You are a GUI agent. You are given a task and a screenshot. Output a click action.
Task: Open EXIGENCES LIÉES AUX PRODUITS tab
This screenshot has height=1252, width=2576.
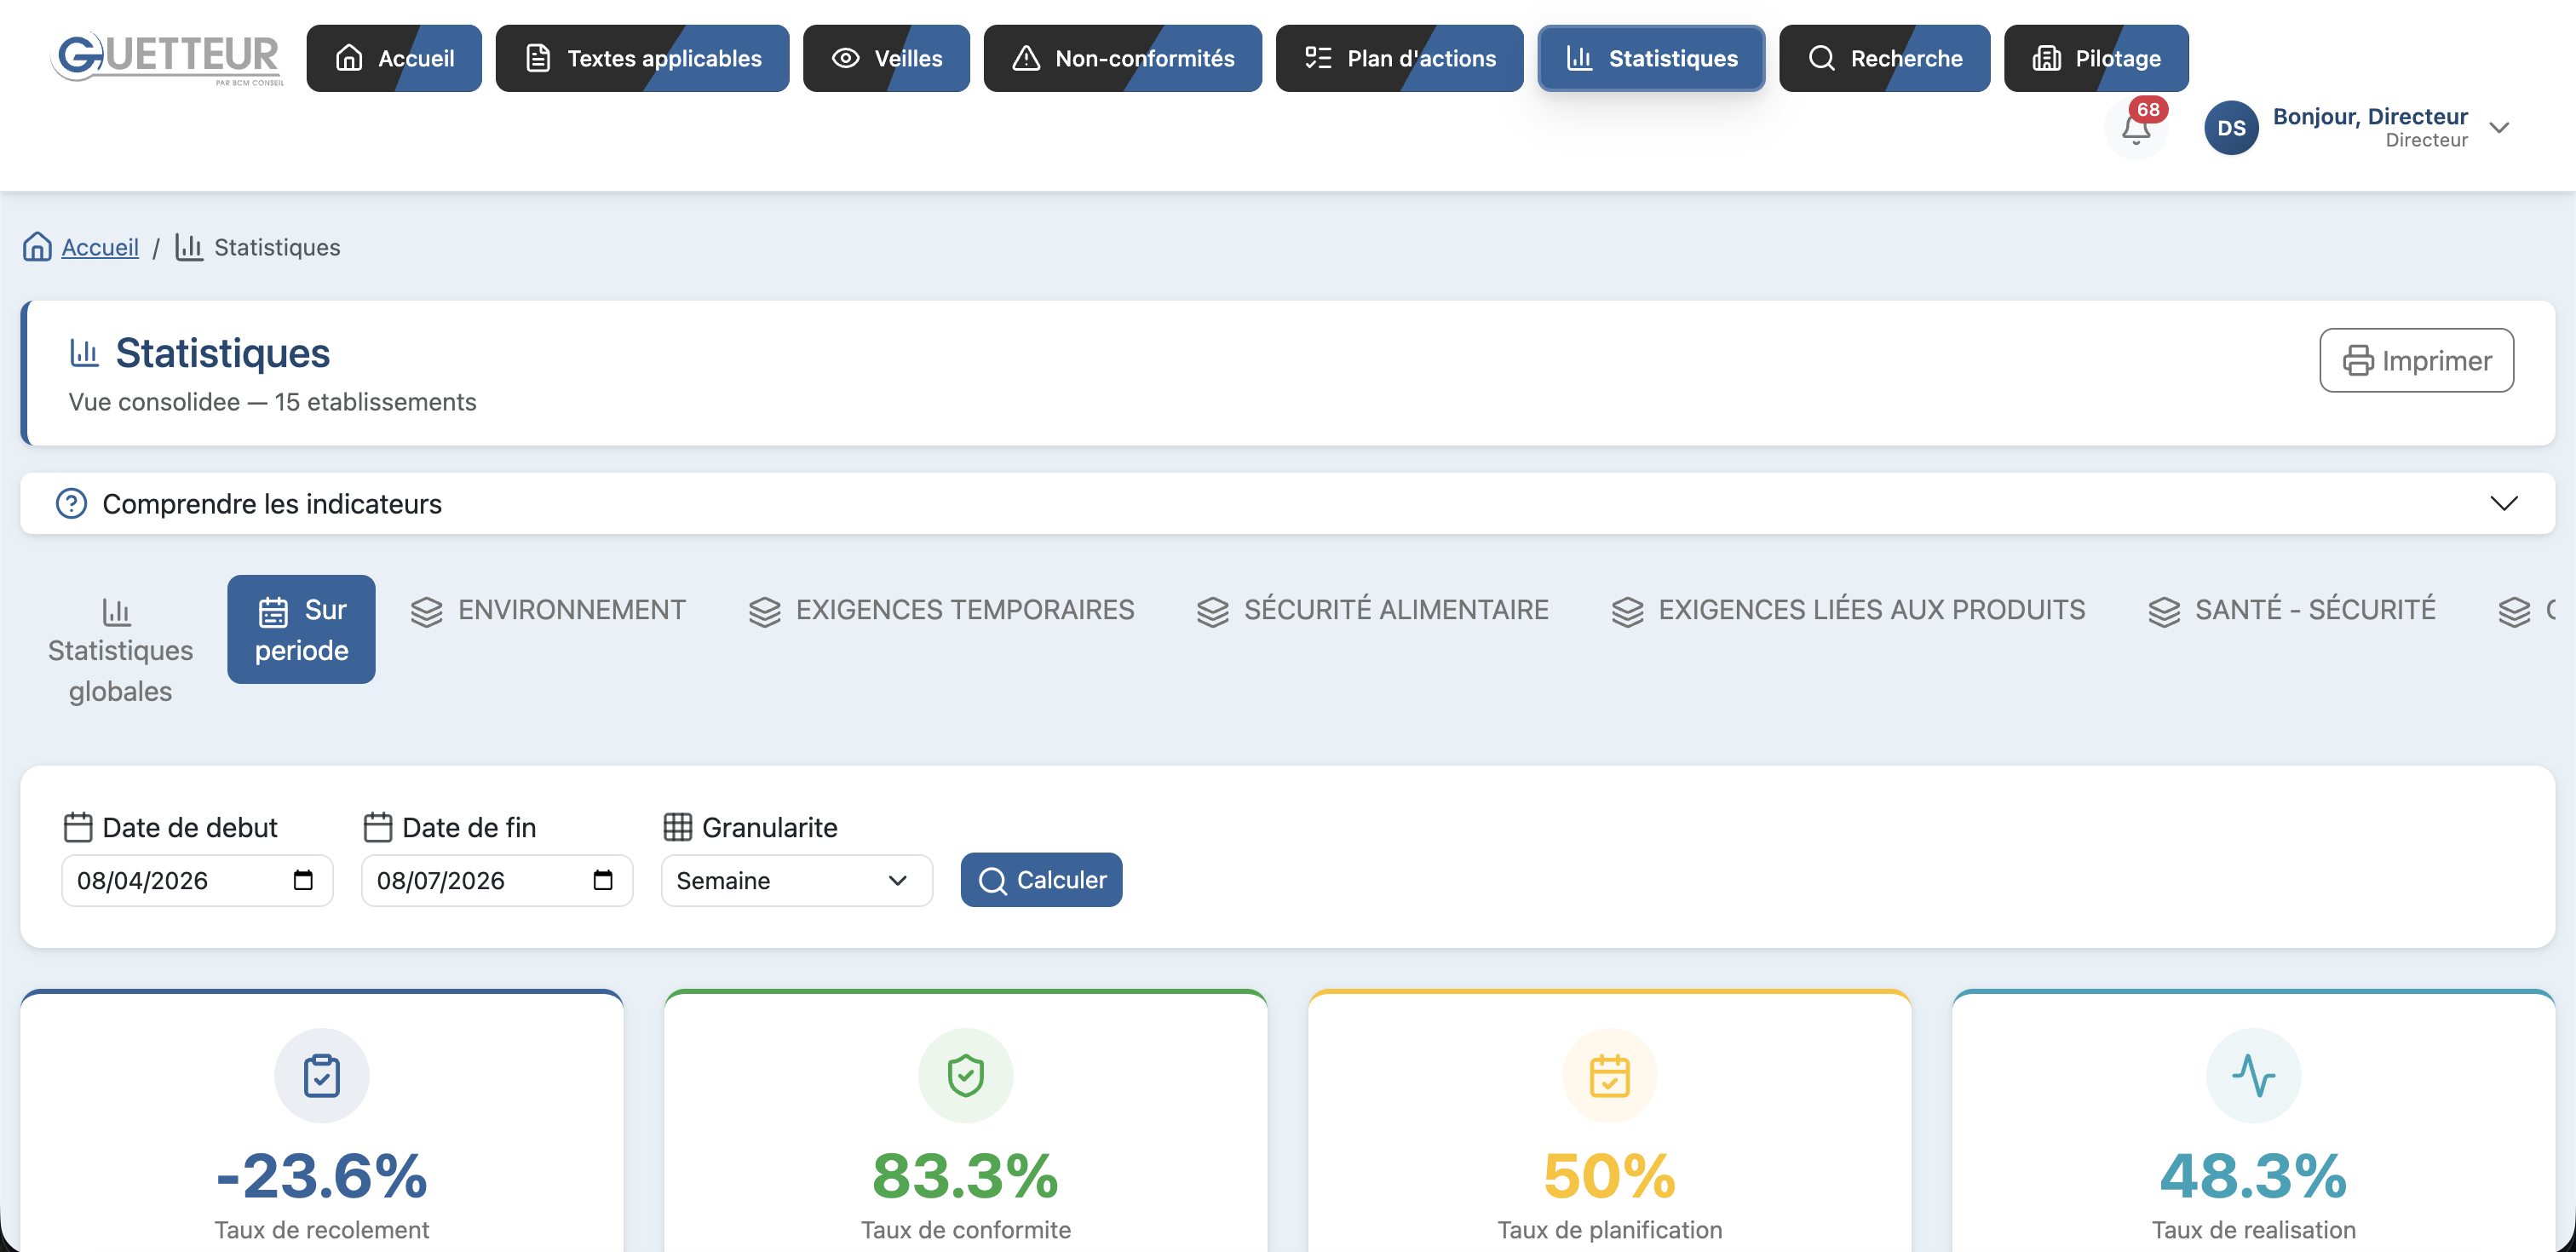click(x=1848, y=610)
